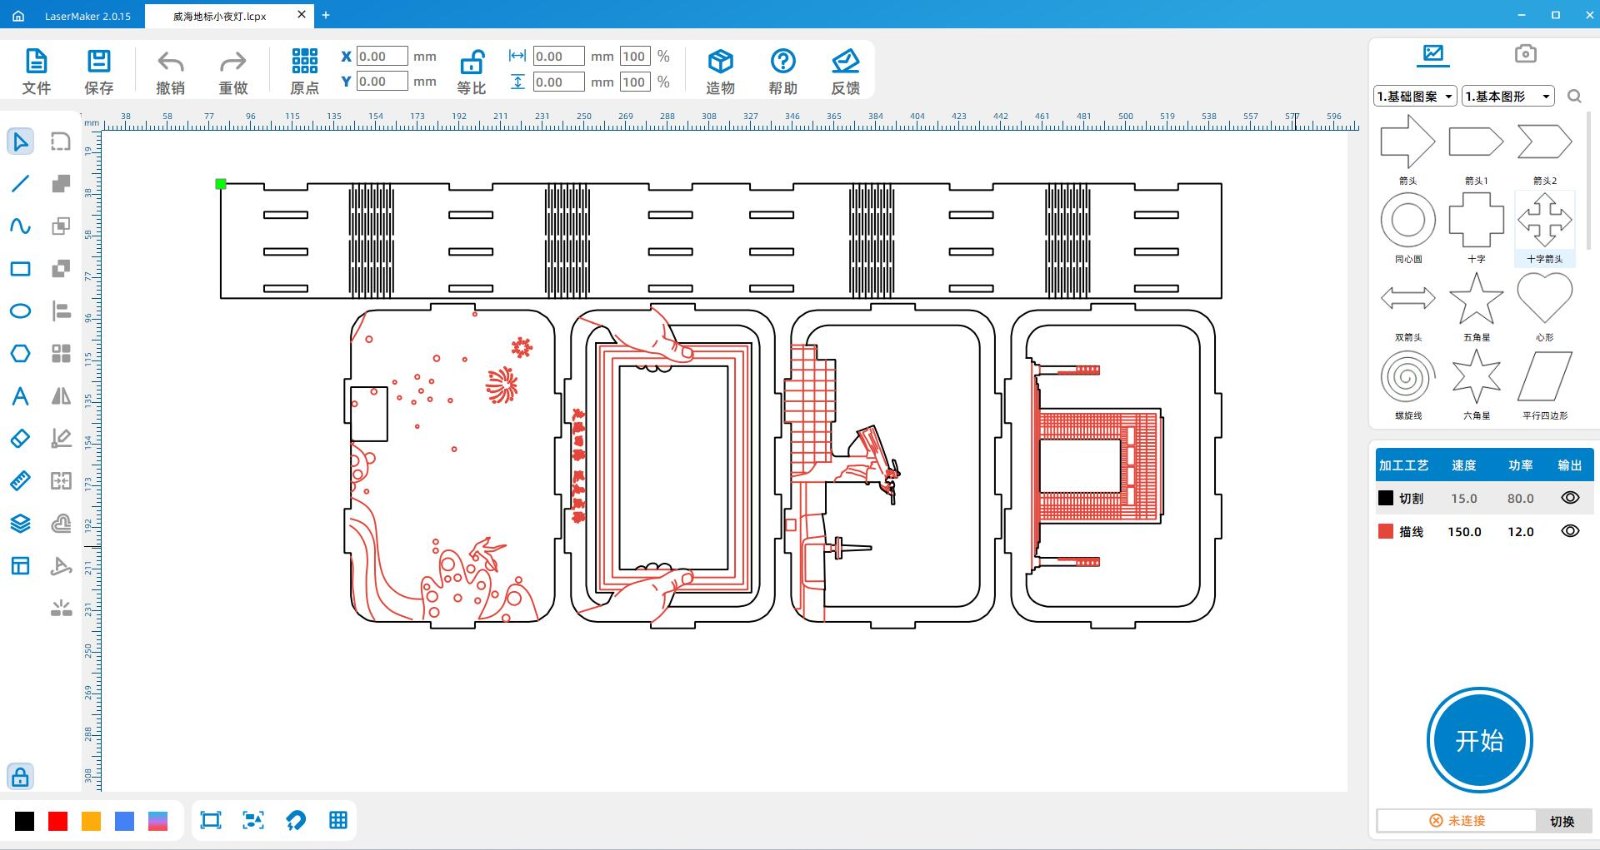Select the text tool with letter A
This screenshot has height=850, width=1600.
[20, 396]
